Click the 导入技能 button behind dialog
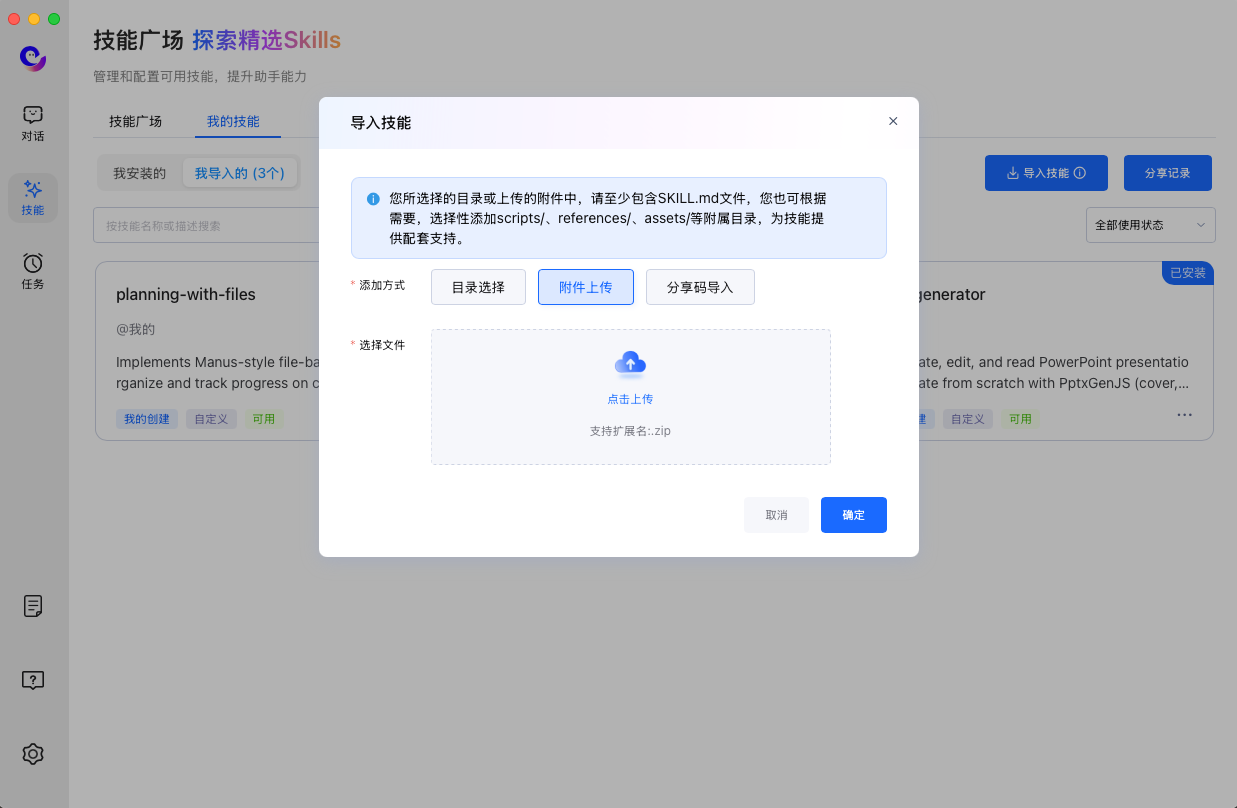This screenshot has width=1237, height=808. (1046, 173)
